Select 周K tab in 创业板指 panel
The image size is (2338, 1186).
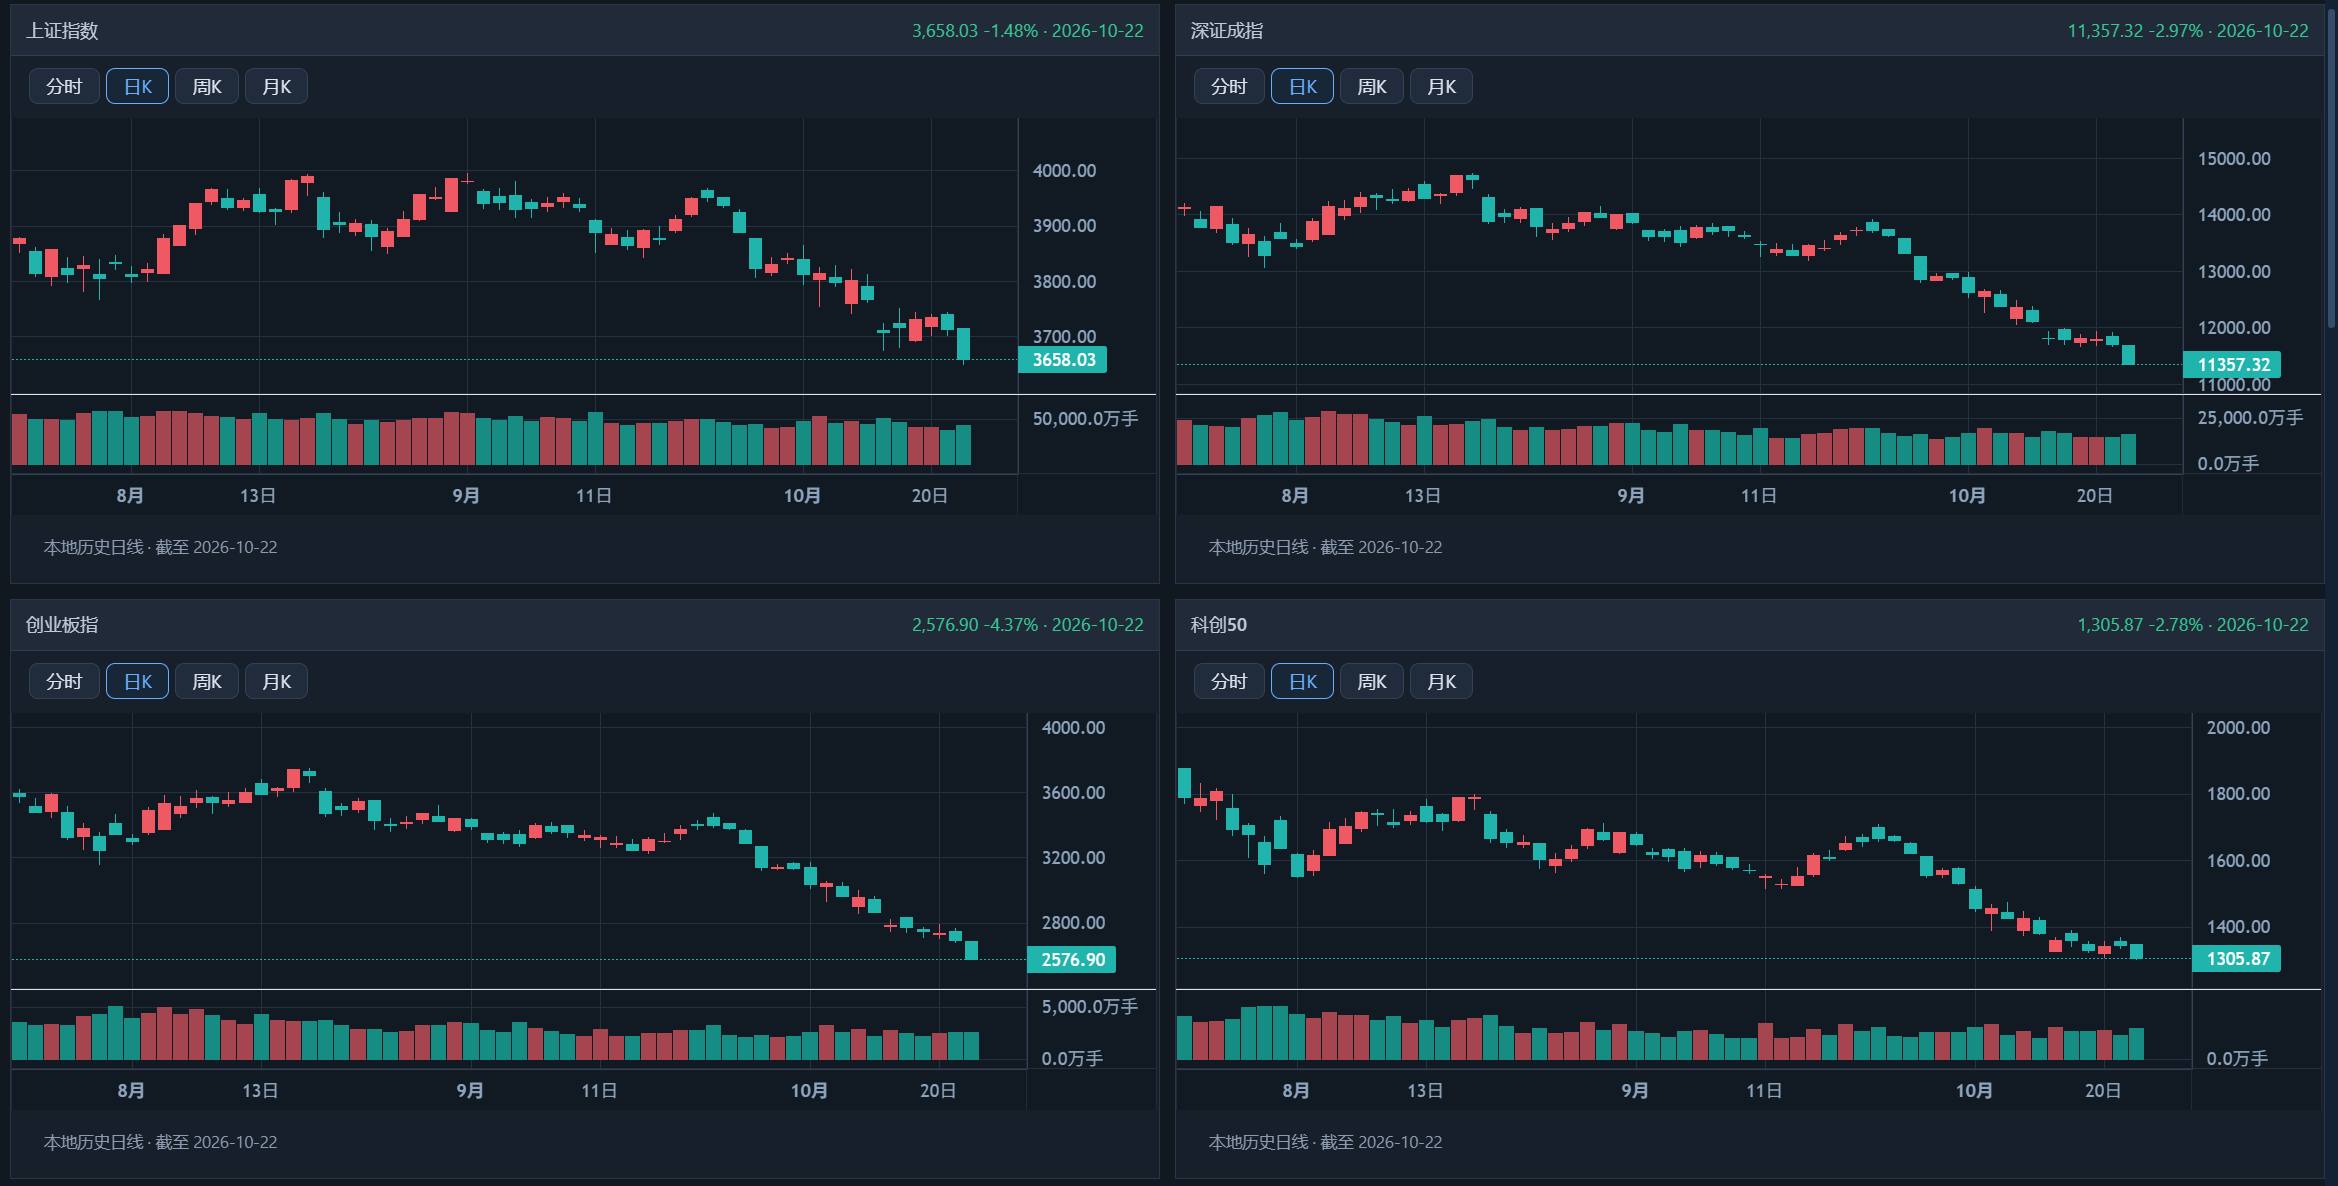tap(207, 682)
